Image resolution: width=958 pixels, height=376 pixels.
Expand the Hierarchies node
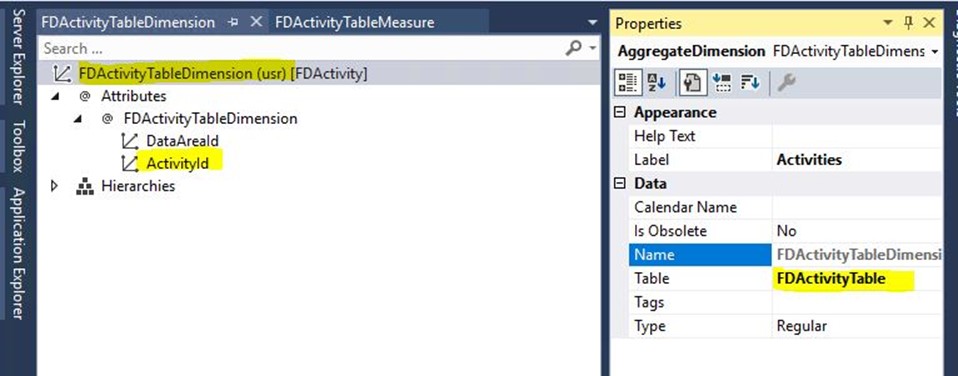[x=55, y=186]
